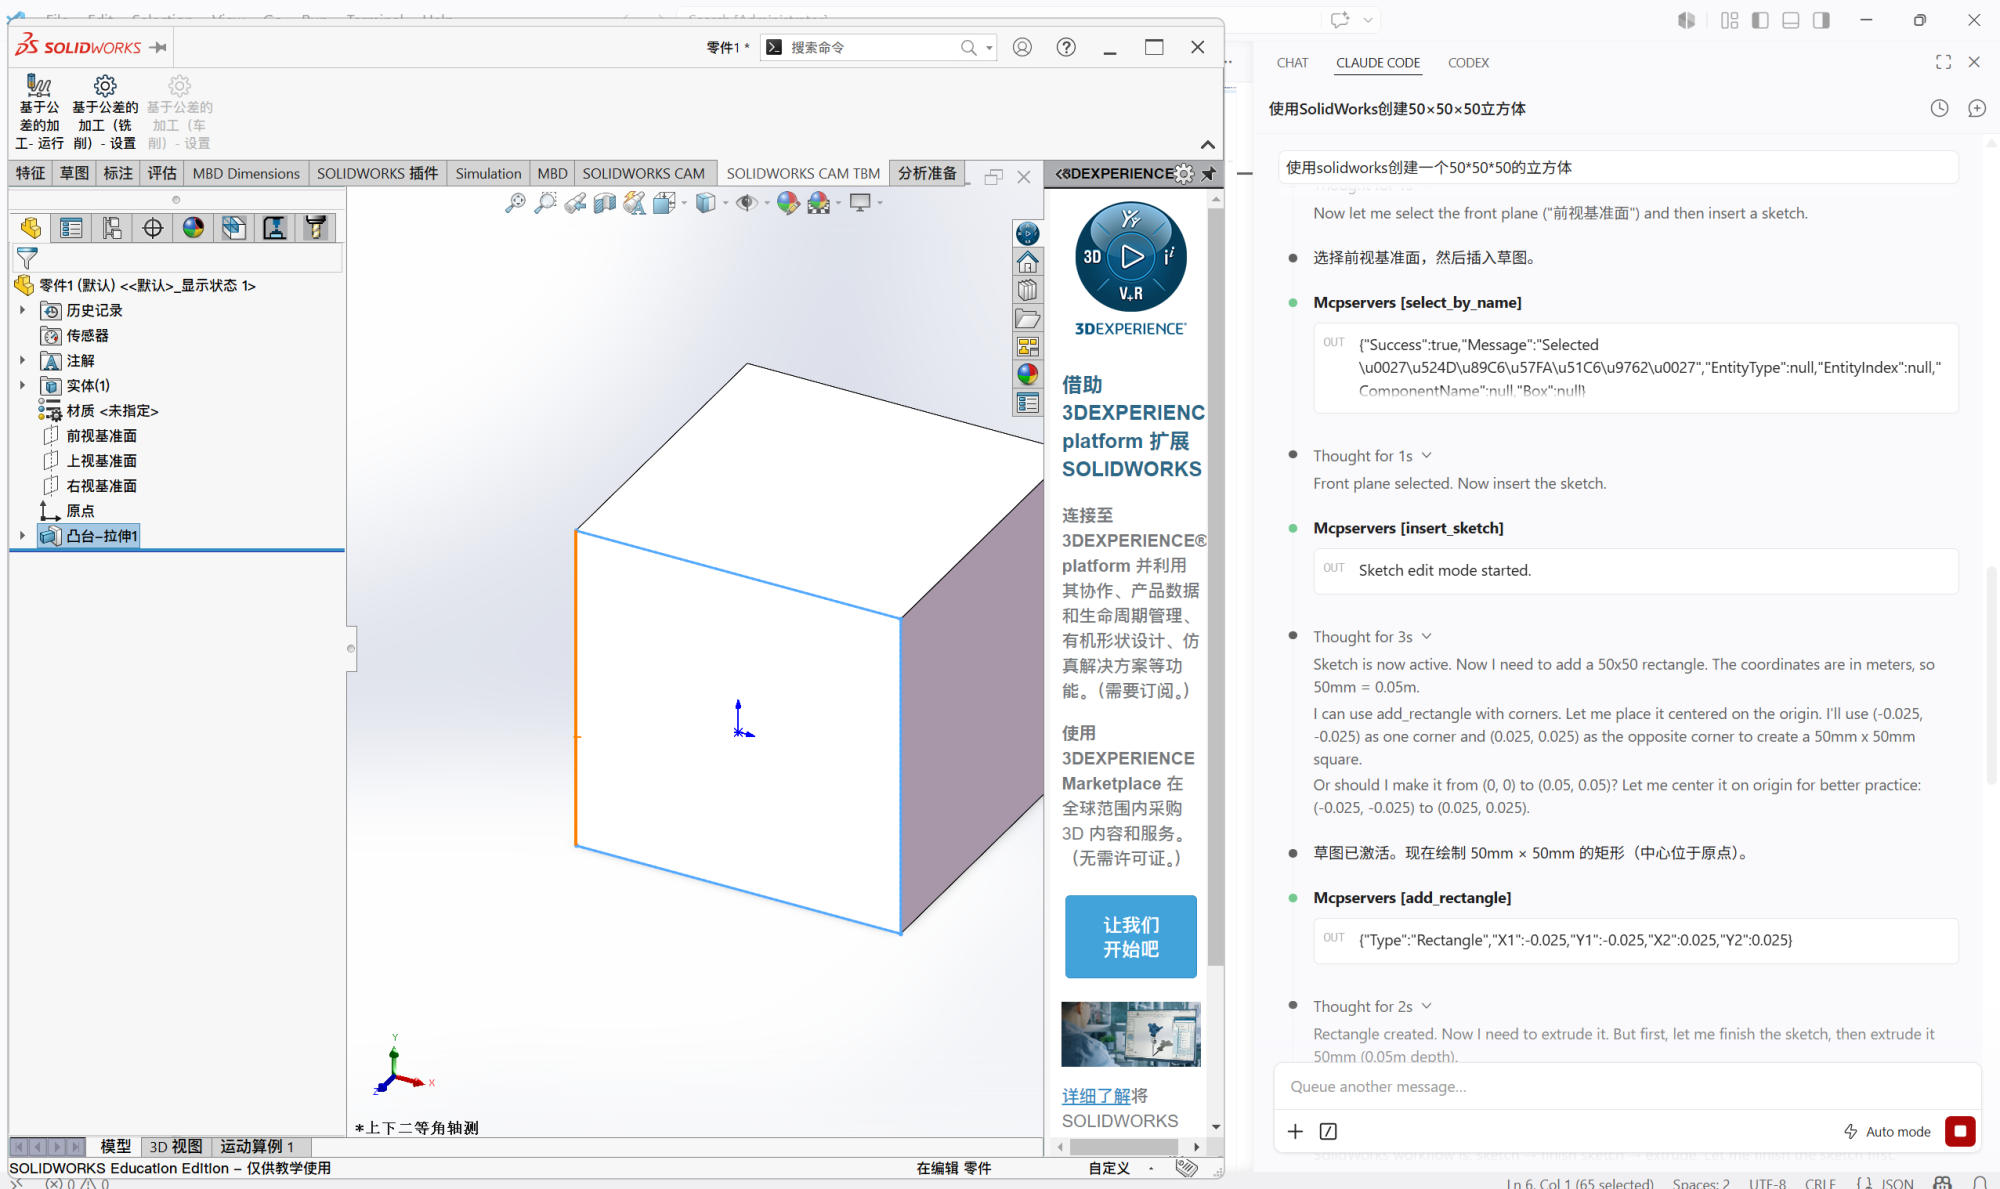Switch to the 草图 ribbon tab

pyautogui.click(x=74, y=174)
